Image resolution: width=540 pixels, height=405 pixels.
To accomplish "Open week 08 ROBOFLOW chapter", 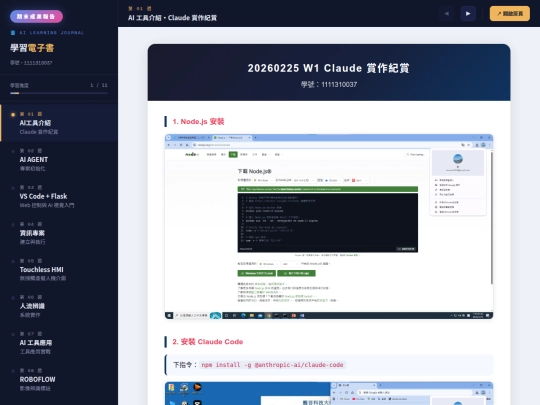I will (59, 379).
